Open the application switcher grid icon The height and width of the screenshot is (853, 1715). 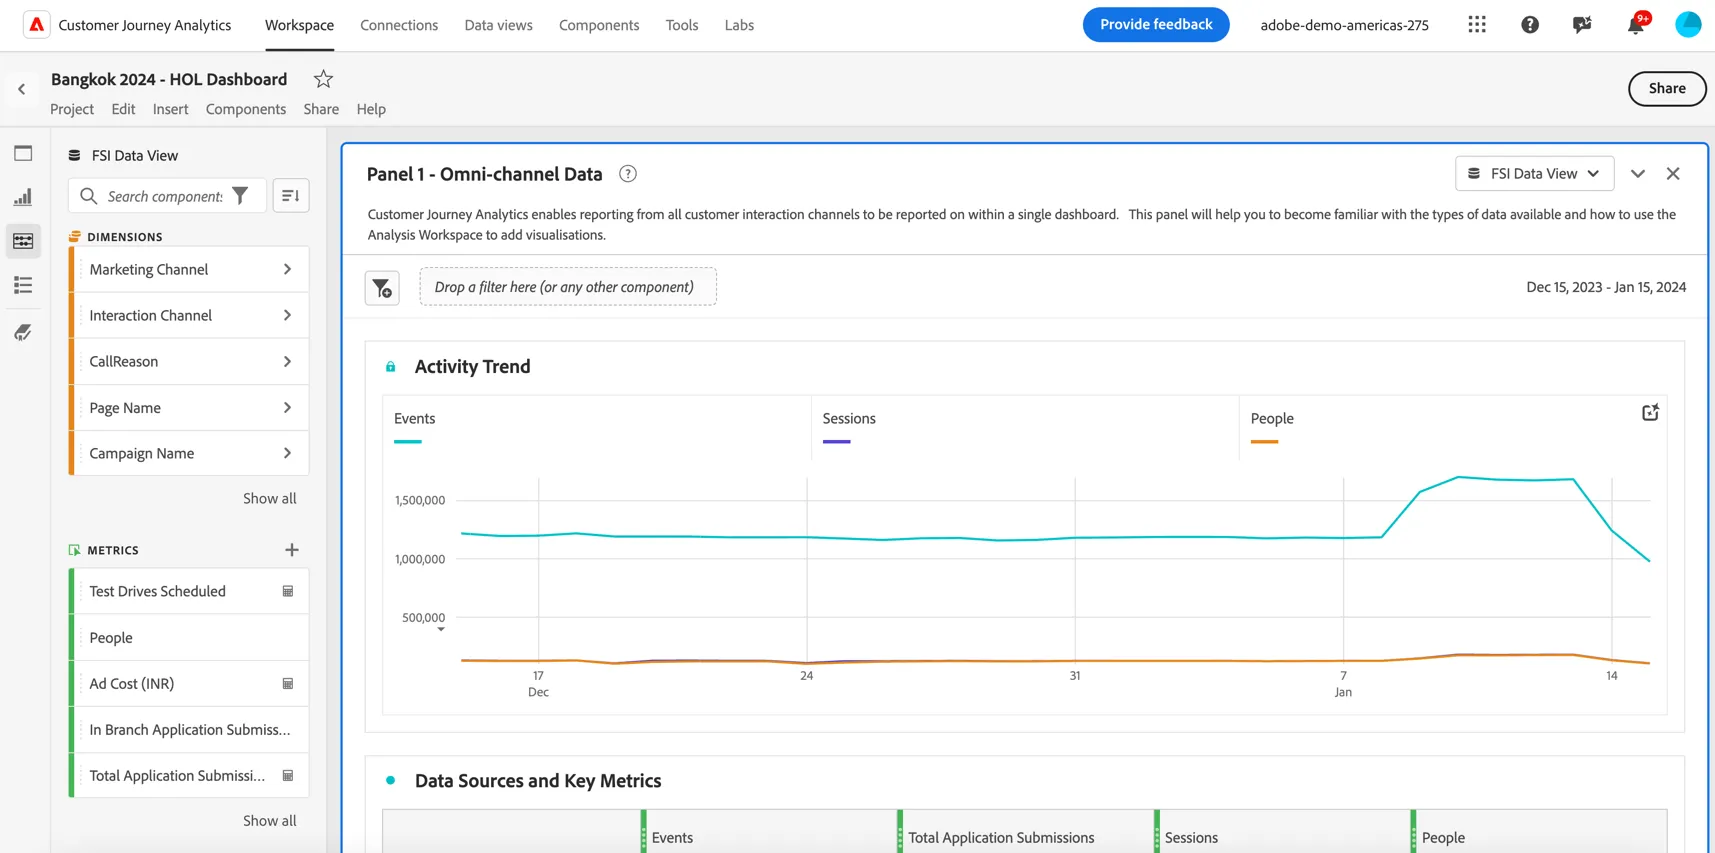1477,25
